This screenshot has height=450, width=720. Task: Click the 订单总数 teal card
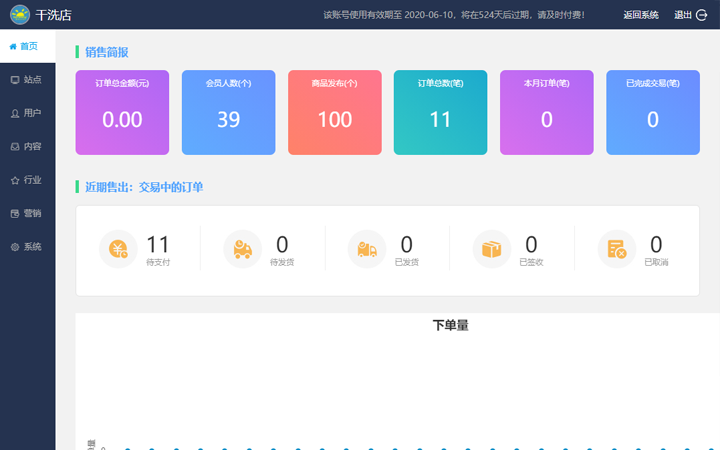click(x=440, y=112)
